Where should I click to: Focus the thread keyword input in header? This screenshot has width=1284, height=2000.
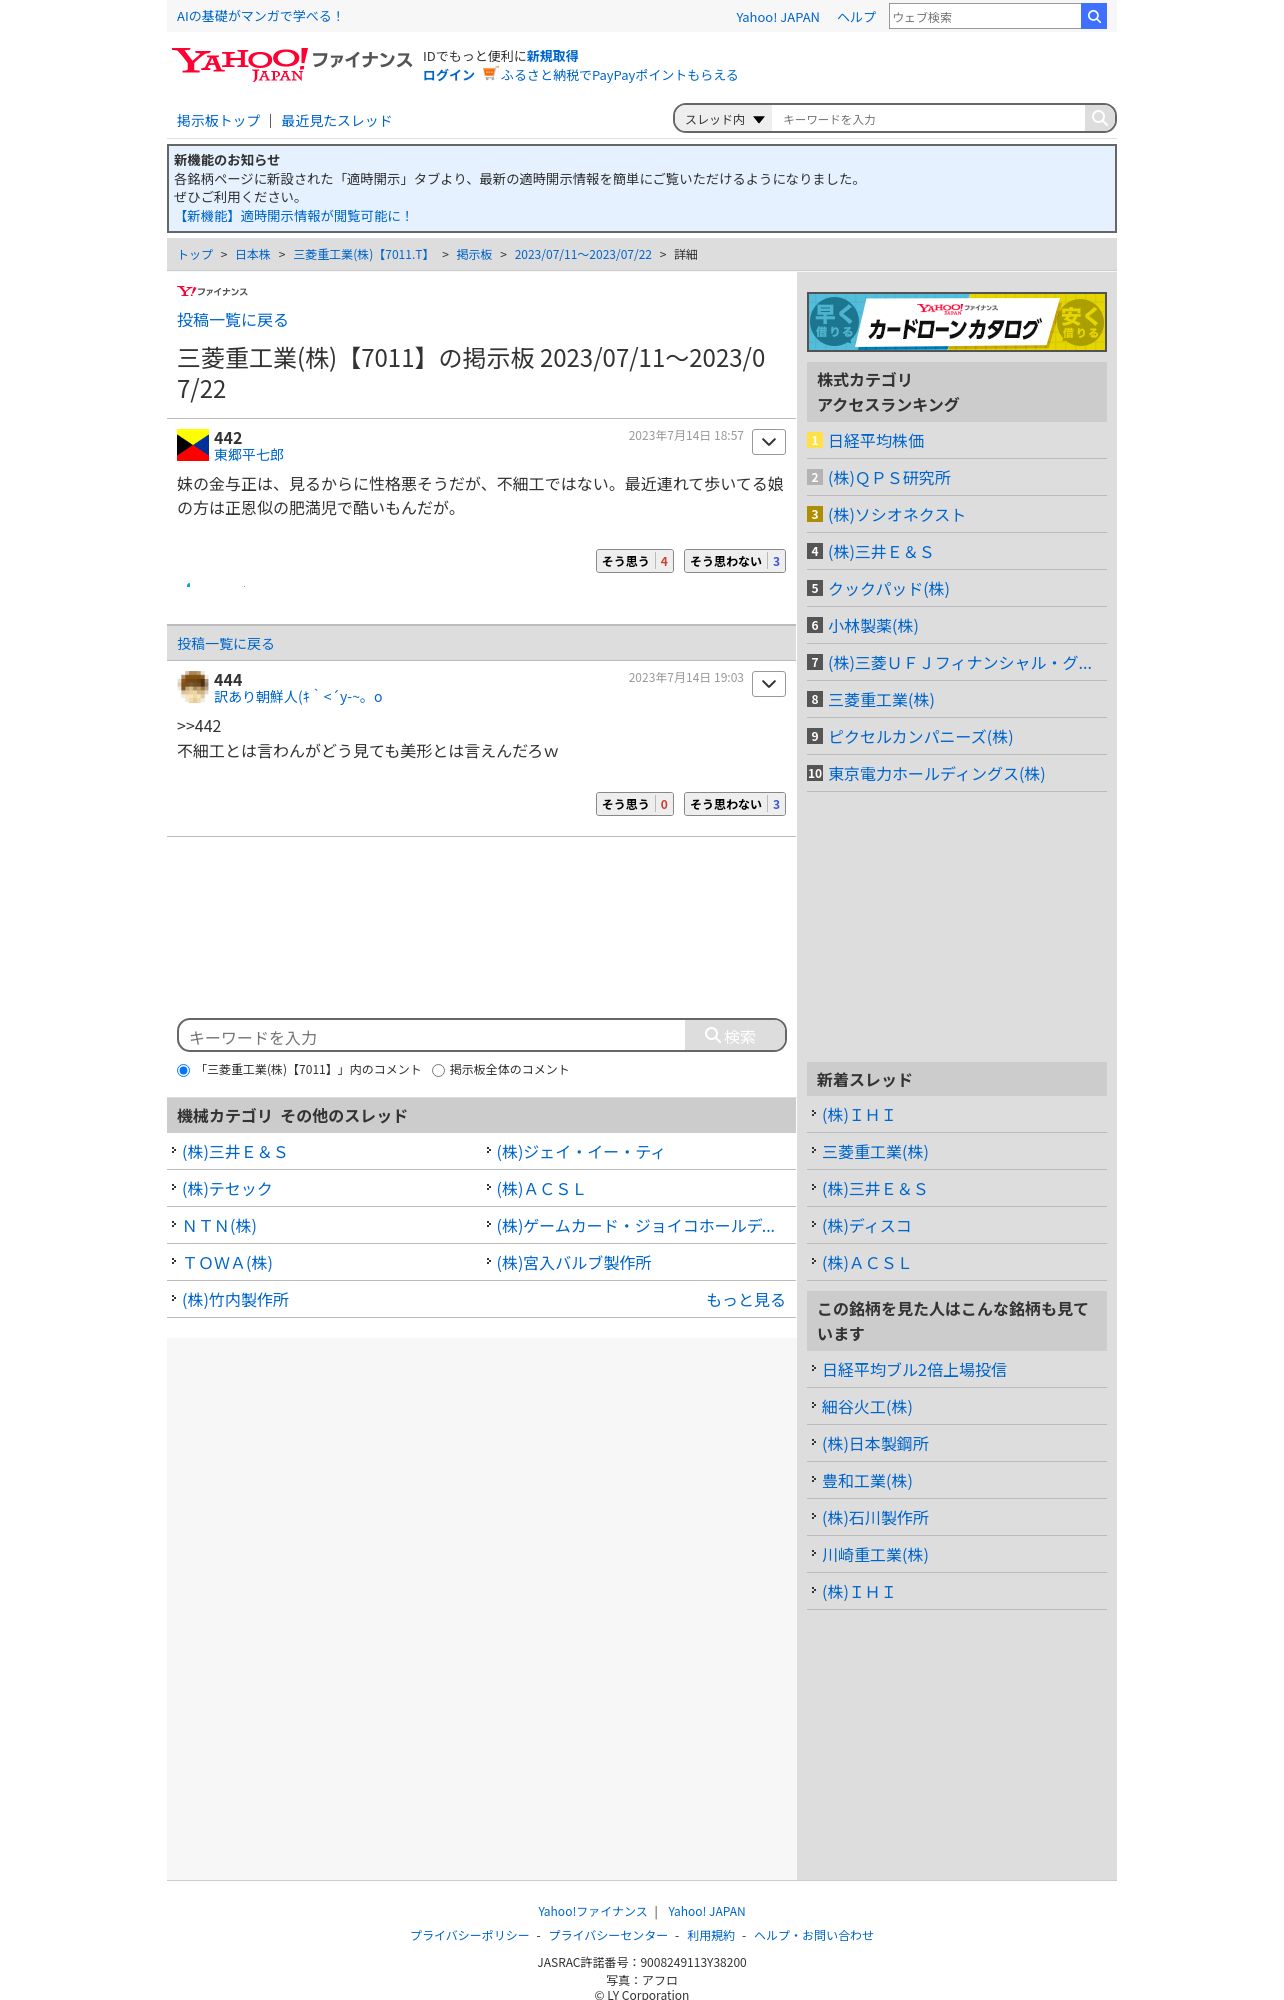click(928, 119)
